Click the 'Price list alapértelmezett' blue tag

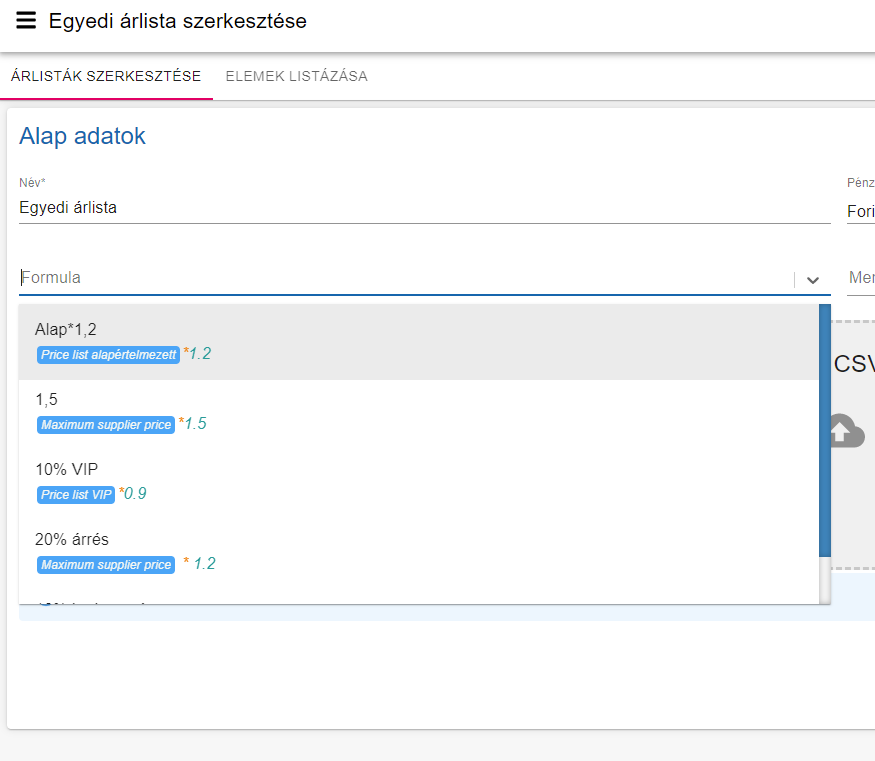[108, 355]
